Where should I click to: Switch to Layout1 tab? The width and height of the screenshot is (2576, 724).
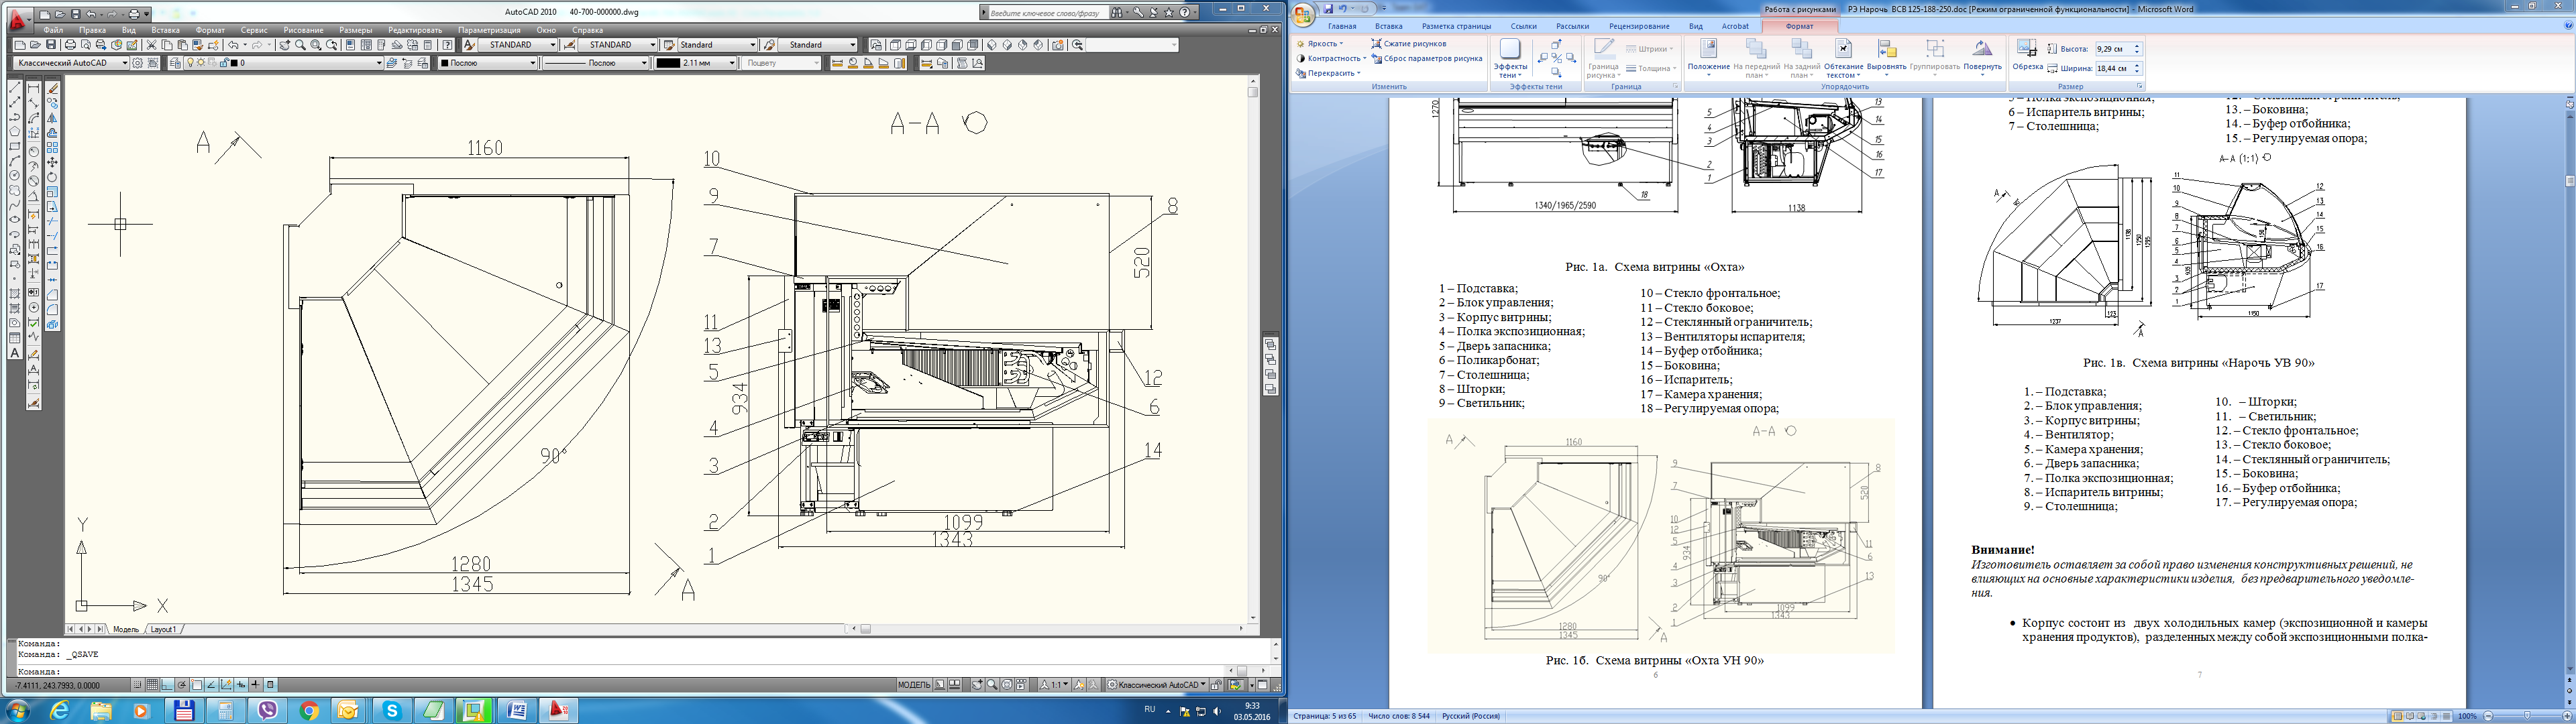[x=163, y=629]
